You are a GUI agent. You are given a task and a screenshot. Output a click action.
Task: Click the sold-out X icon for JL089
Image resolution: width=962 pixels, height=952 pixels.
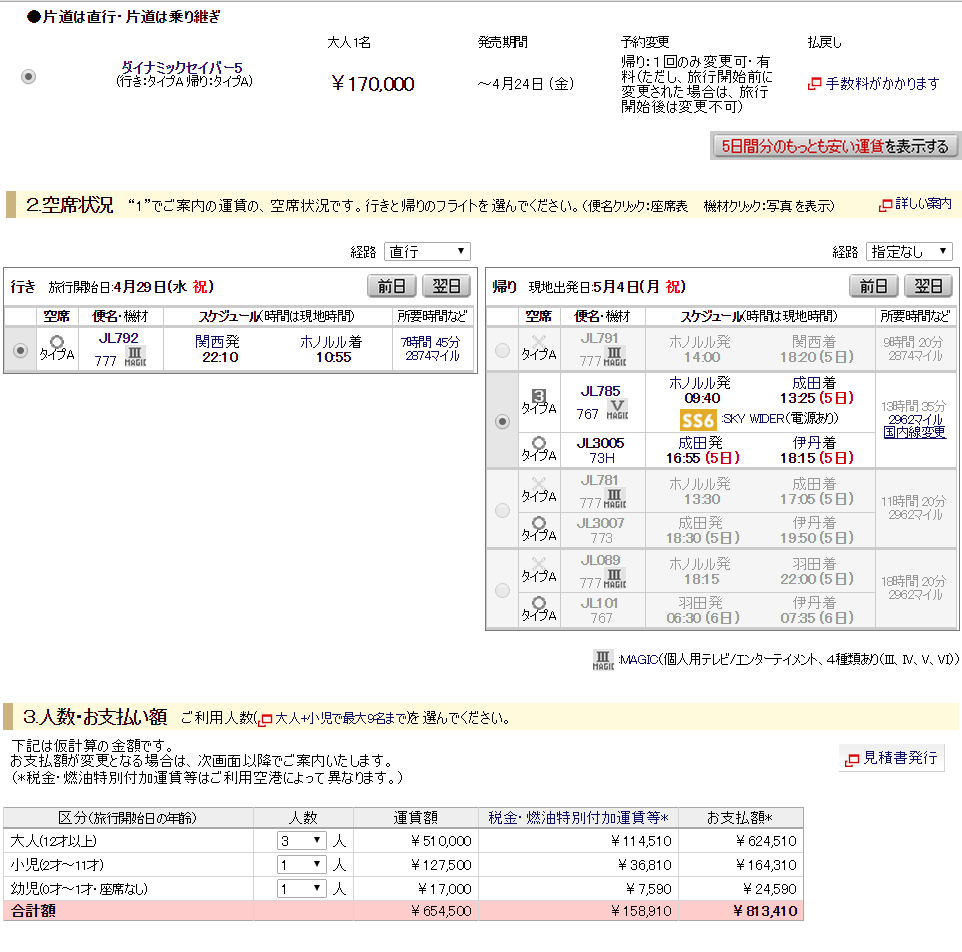pyautogui.click(x=539, y=563)
